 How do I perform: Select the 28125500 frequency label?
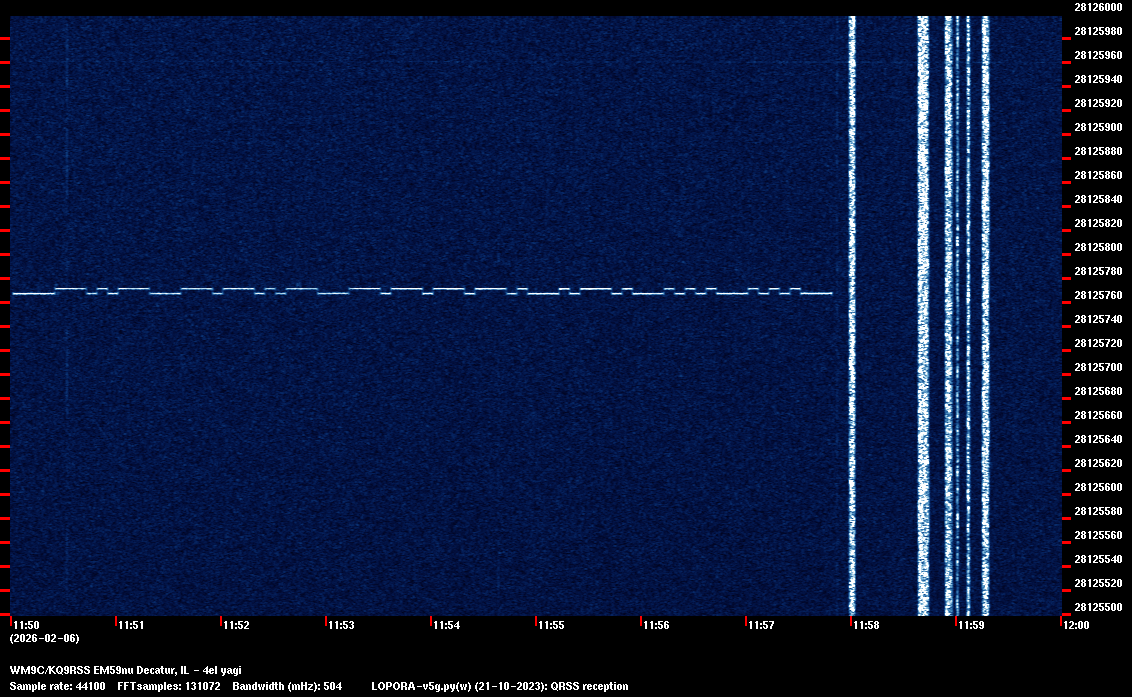[1097, 607]
